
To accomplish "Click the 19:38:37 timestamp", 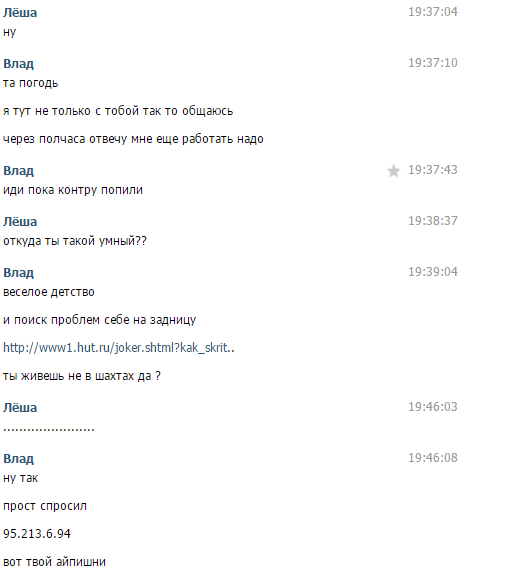I will pos(433,221).
